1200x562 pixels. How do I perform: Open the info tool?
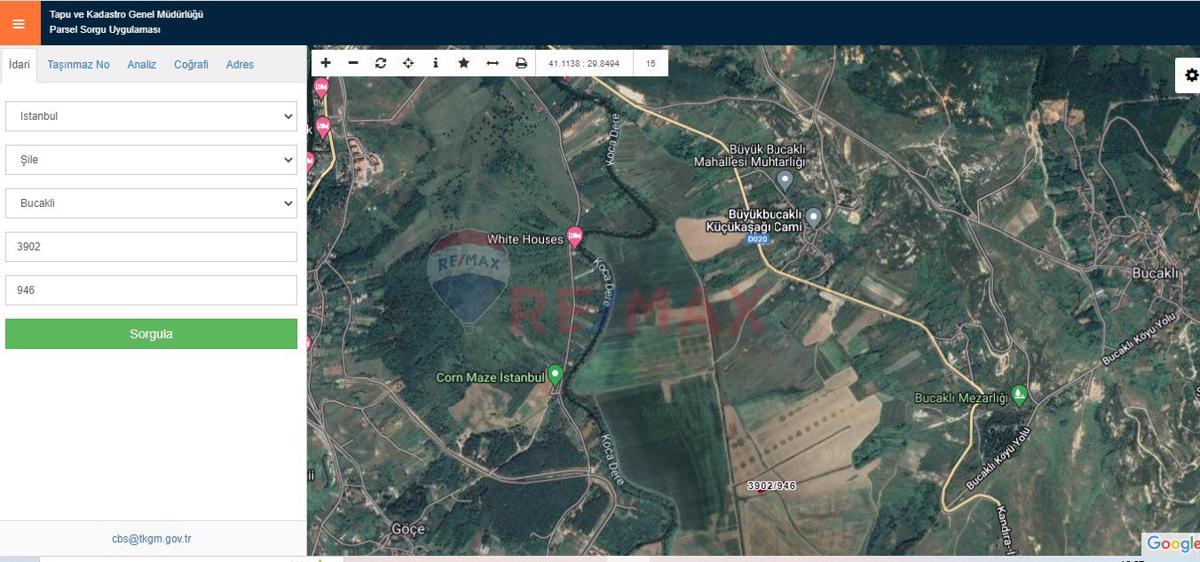(436, 63)
